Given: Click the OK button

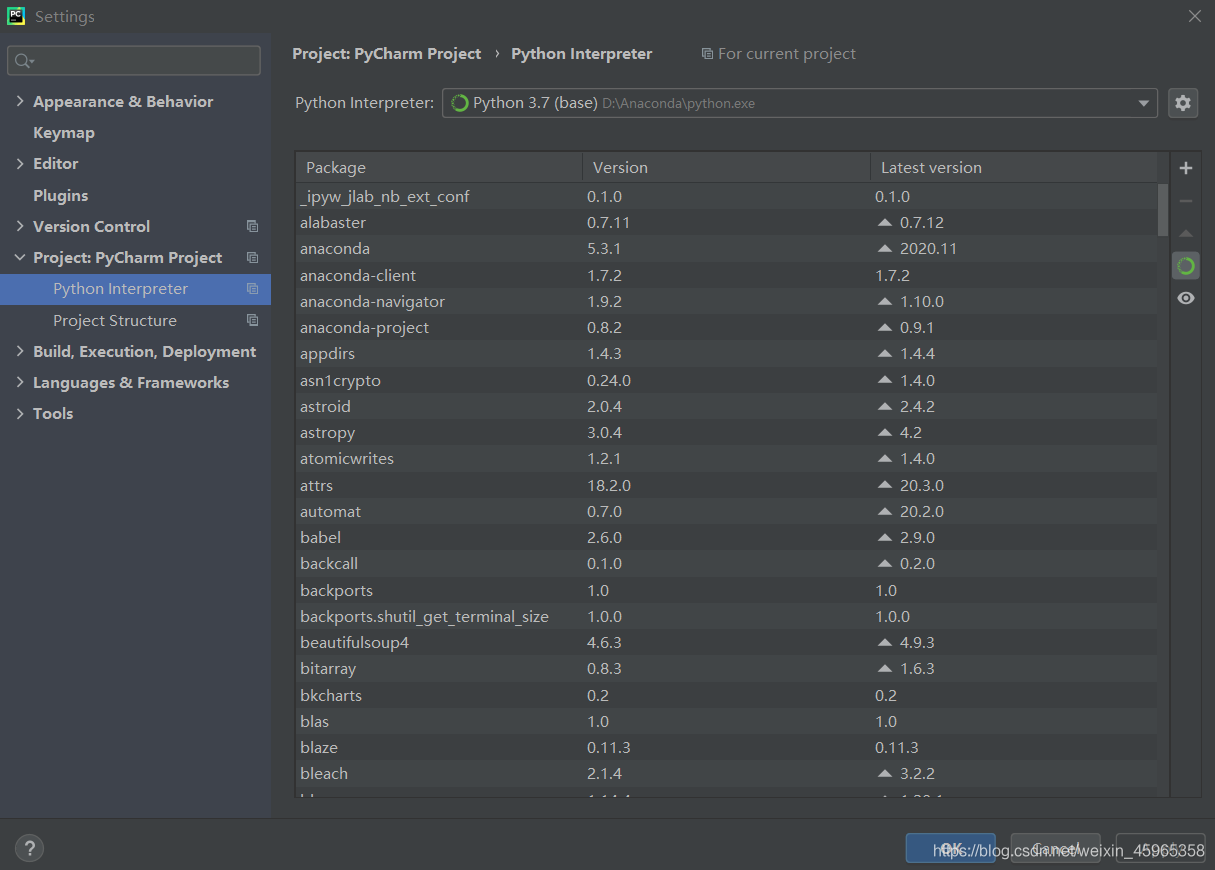Looking at the screenshot, I should pyautogui.click(x=950, y=848).
